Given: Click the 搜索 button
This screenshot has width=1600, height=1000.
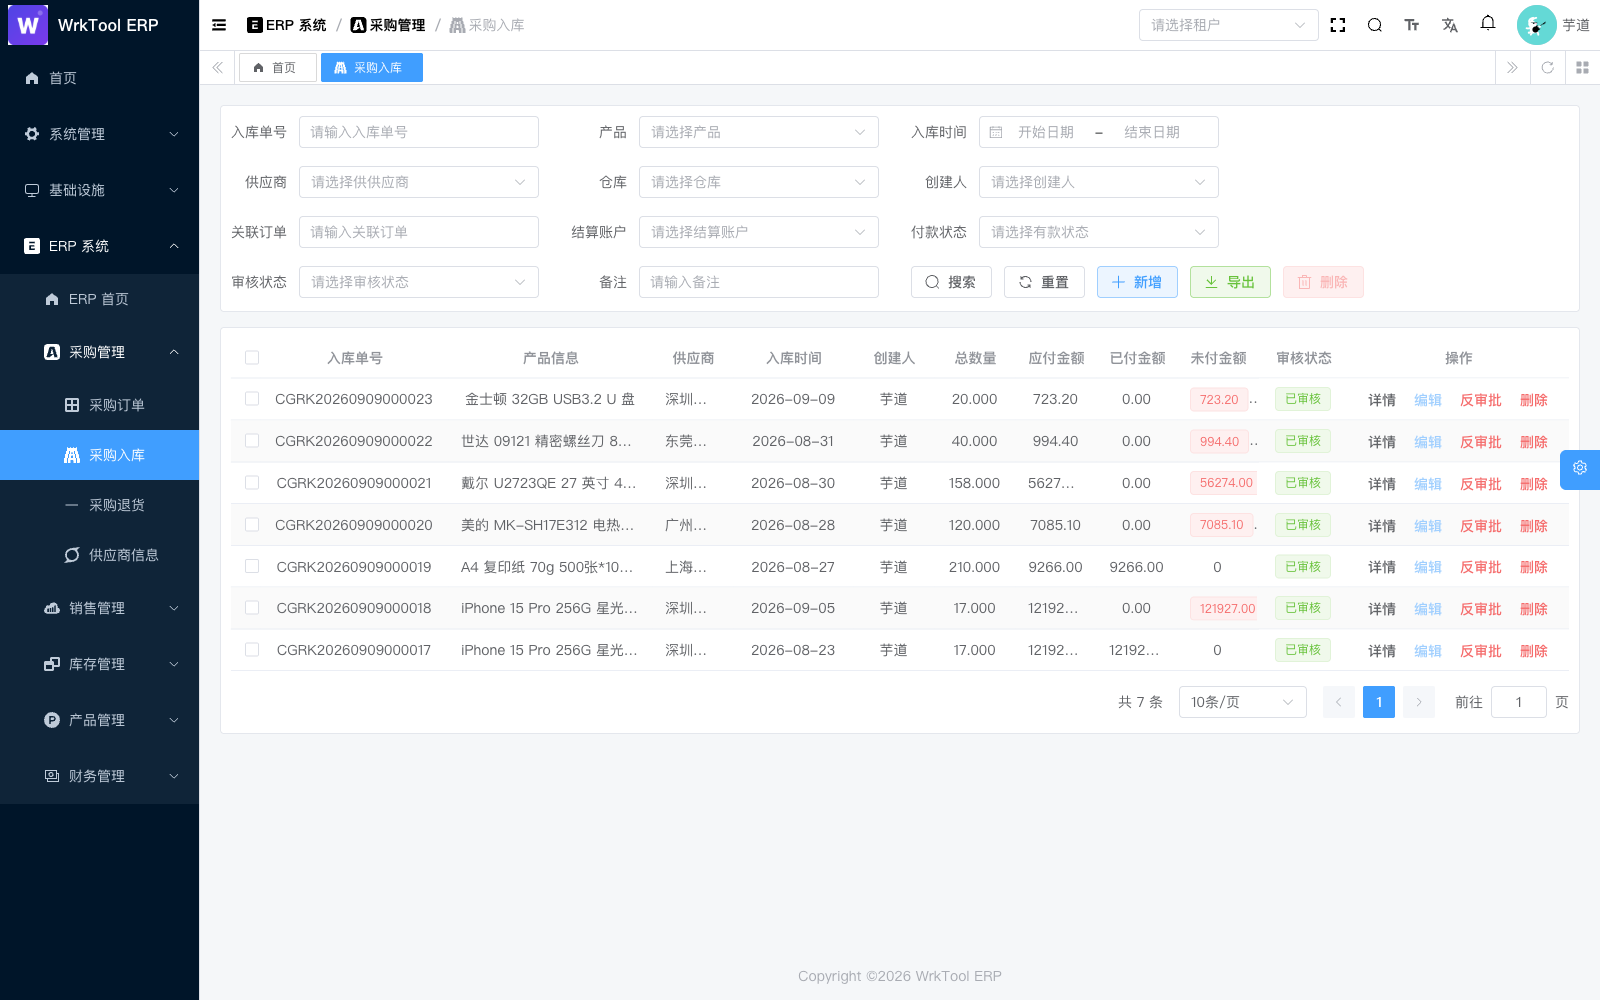Looking at the screenshot, I should click(951, 282).
